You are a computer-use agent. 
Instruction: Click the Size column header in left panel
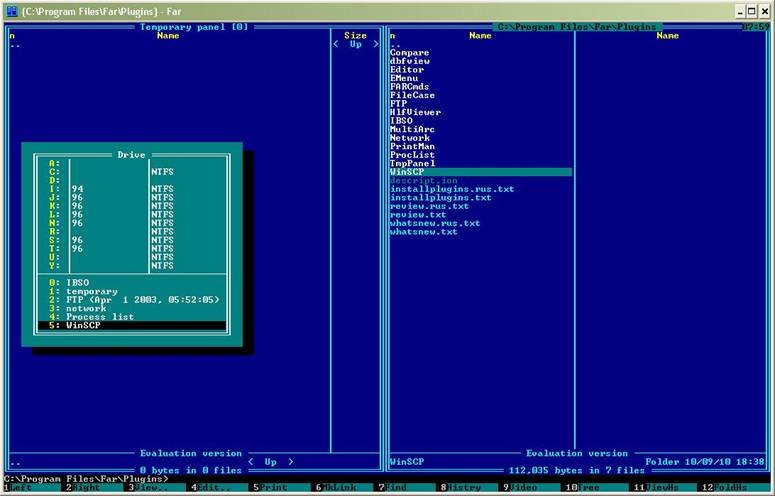tap(355, 36)
